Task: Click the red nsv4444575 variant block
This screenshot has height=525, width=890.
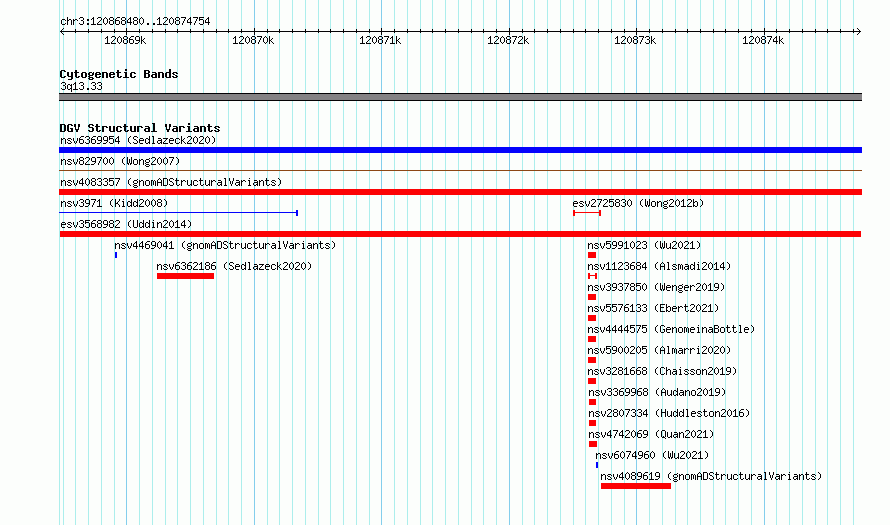Action: [x=592, y=339]
